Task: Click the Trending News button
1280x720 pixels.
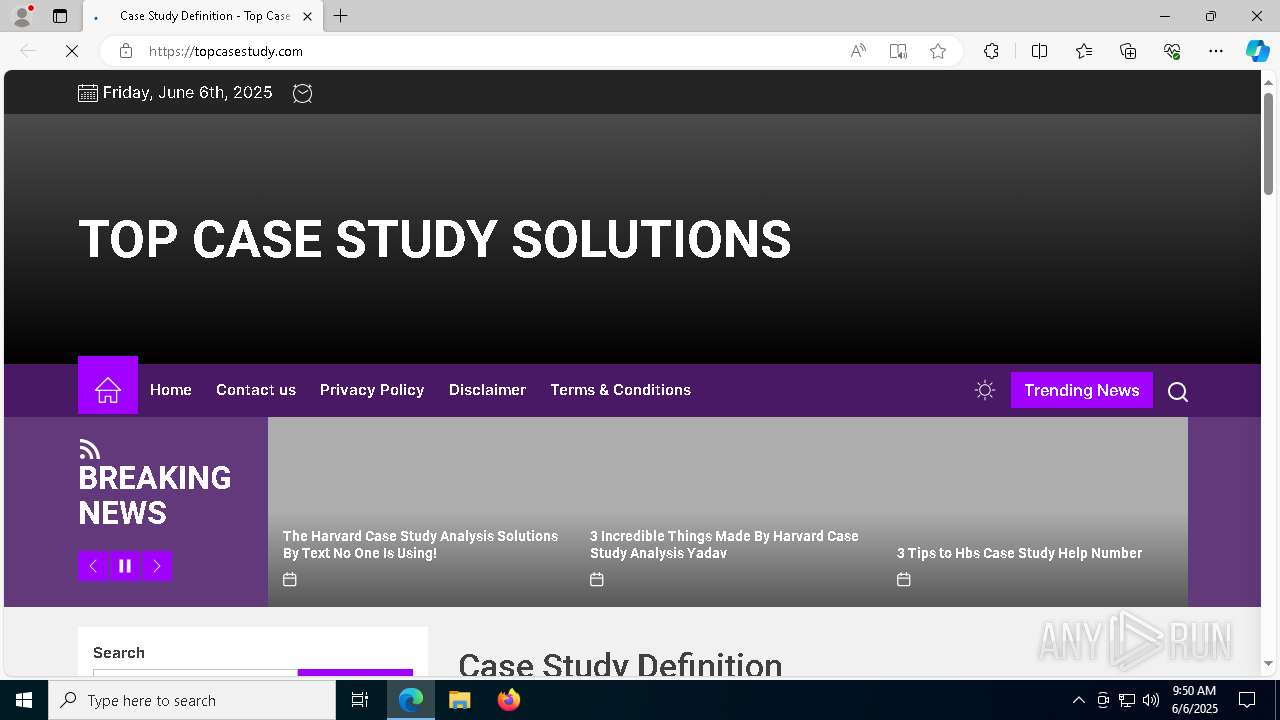Action: pos(1082,390)
